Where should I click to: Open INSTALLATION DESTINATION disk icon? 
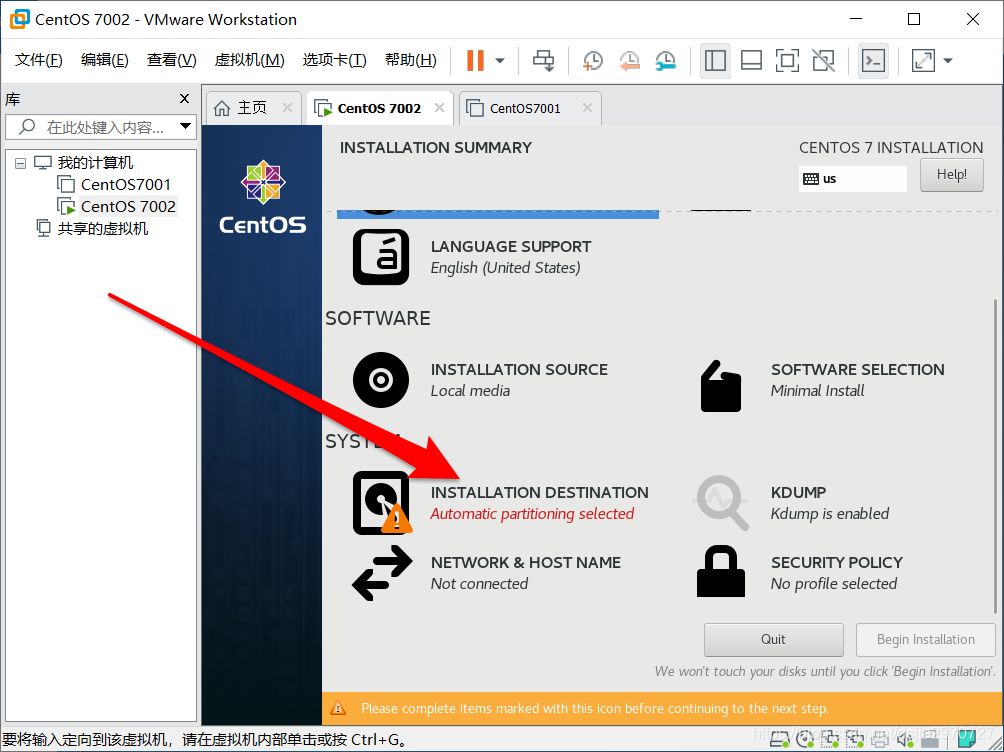(382, 503)
